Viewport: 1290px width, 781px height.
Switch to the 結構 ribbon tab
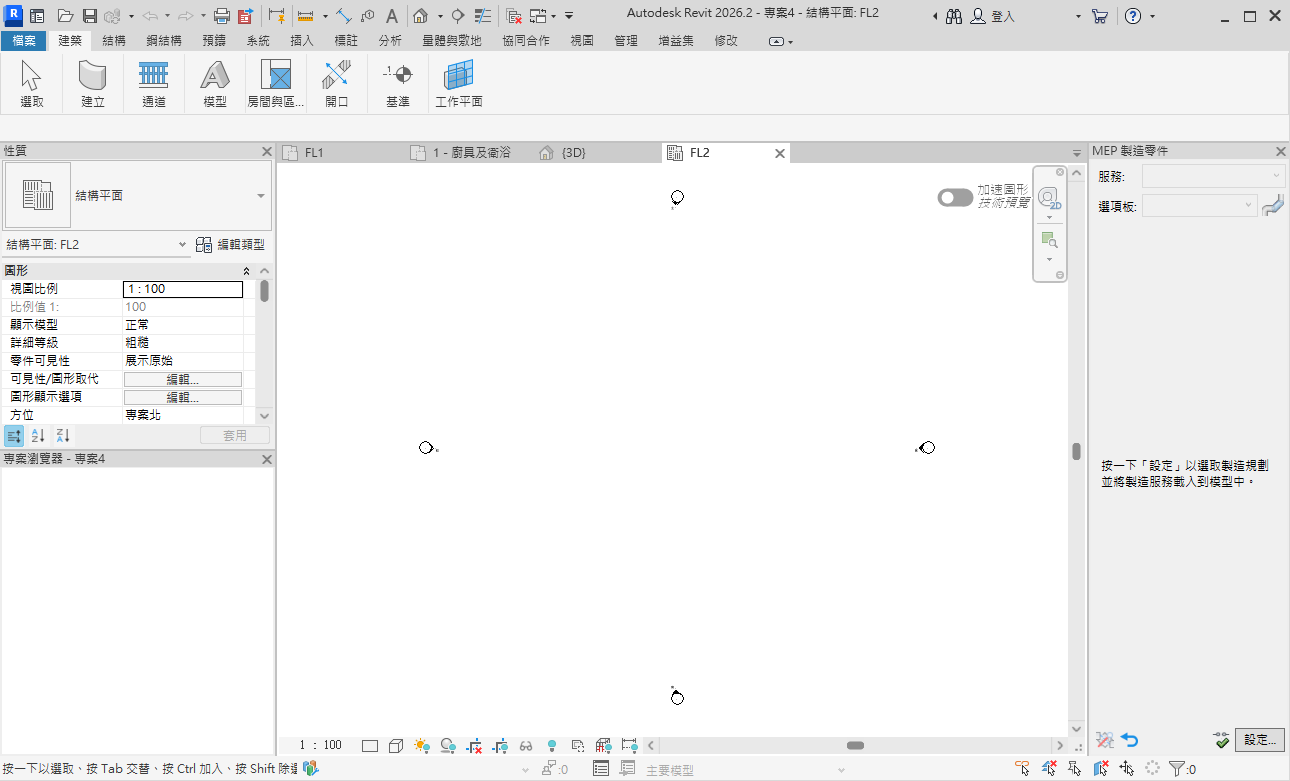point(114,41)
